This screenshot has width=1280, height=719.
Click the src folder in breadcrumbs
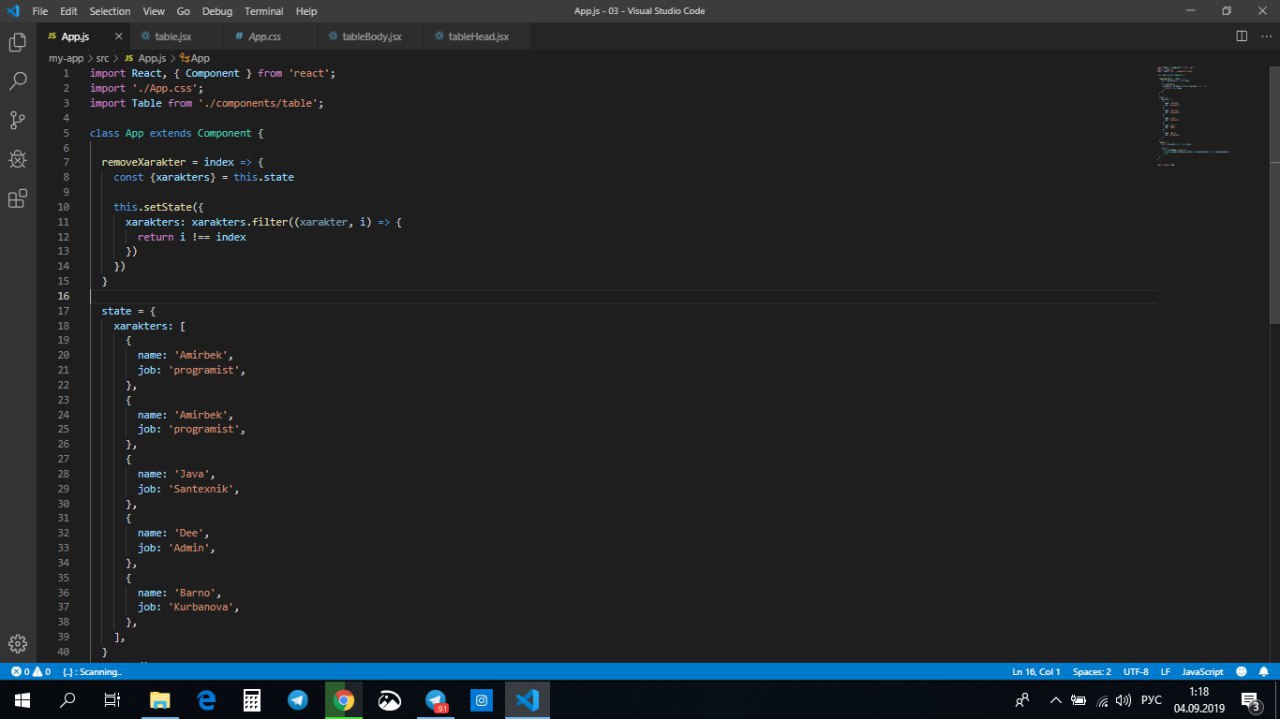coord(102,58)
